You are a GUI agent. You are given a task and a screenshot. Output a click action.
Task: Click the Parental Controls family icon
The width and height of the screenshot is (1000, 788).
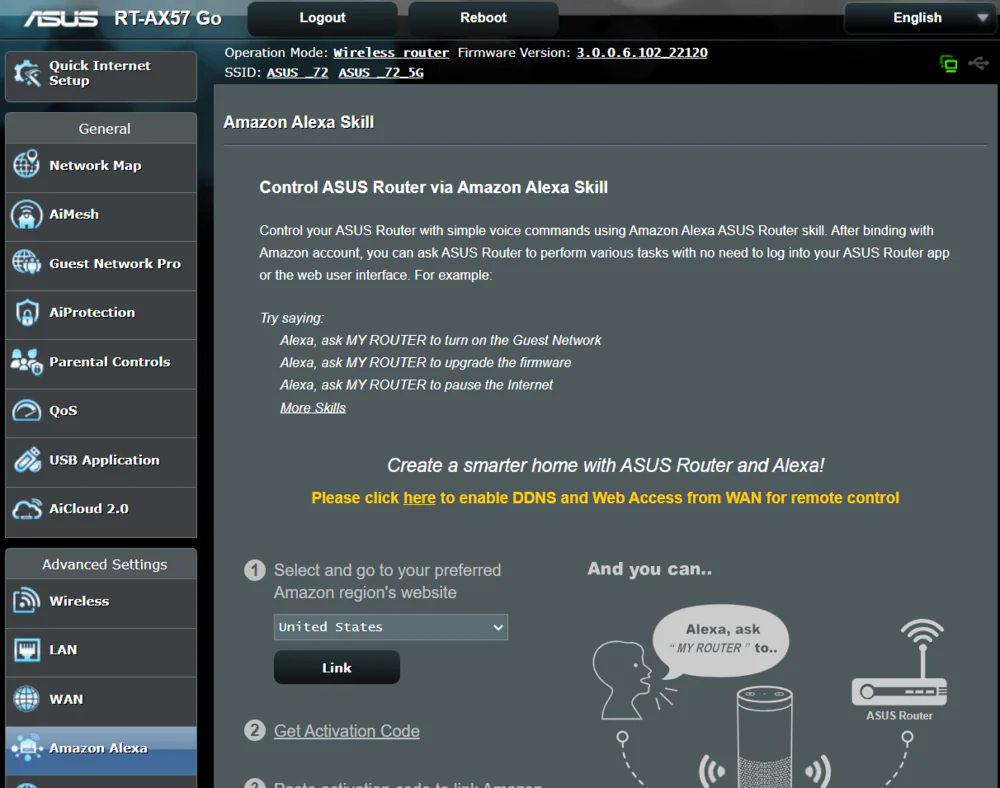pos(27,361)
